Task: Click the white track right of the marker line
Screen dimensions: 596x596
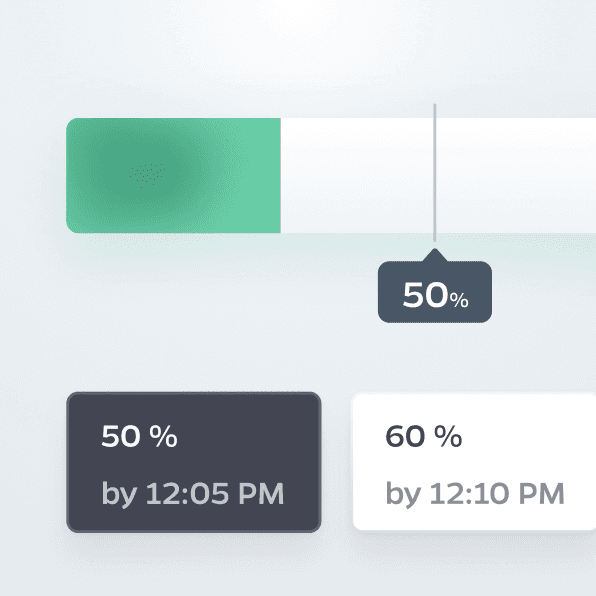Action: point(516,175)
